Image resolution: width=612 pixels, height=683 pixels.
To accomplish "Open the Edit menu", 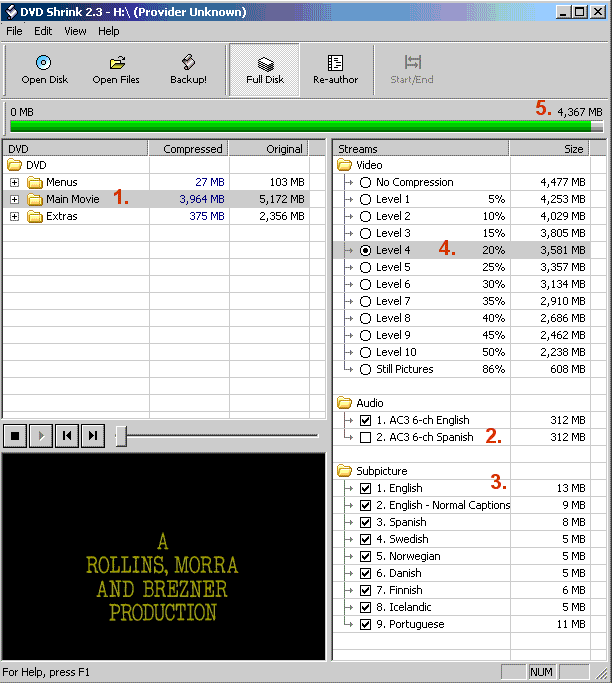I will tap(43, 31).
